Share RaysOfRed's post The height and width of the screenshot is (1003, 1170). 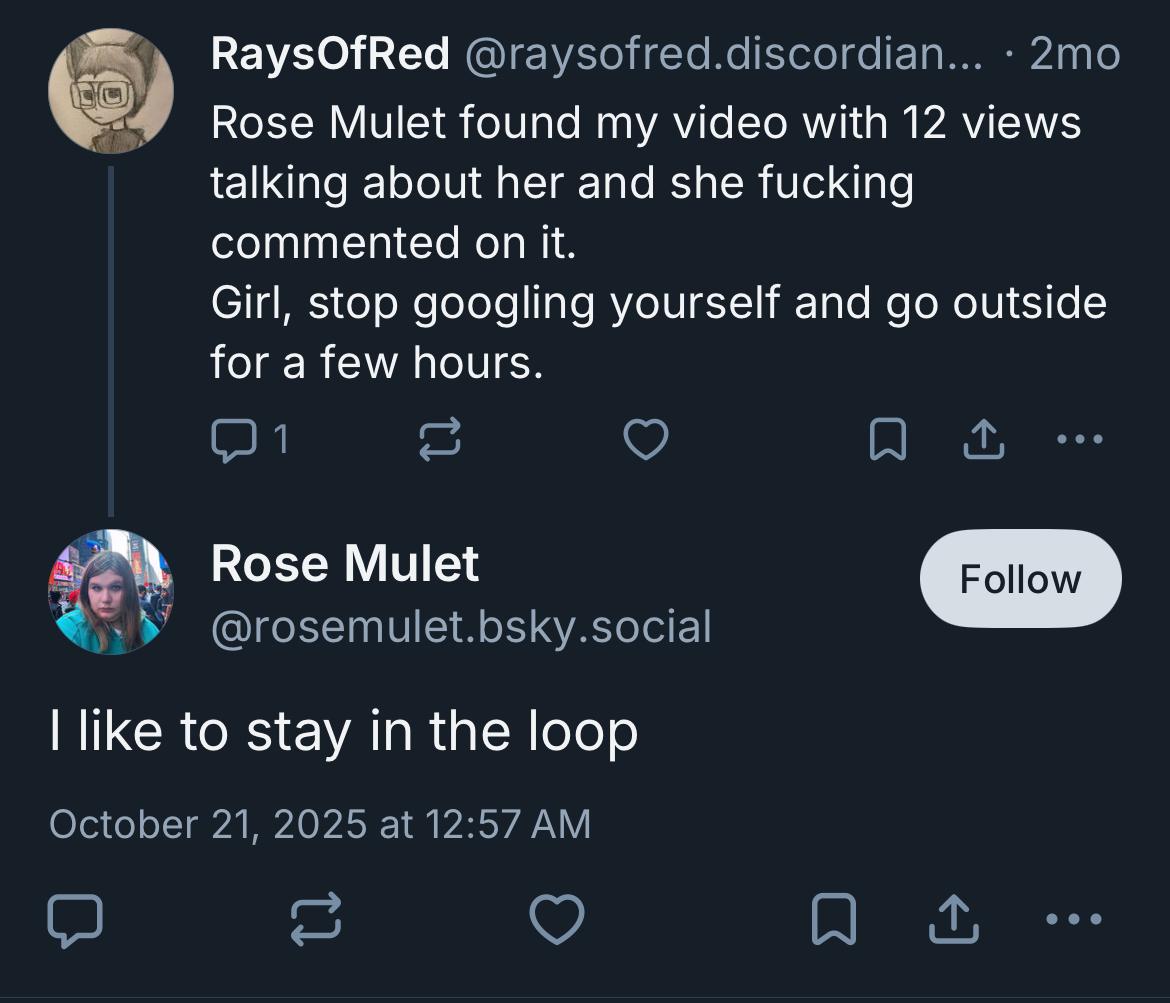tap(983, 440)
